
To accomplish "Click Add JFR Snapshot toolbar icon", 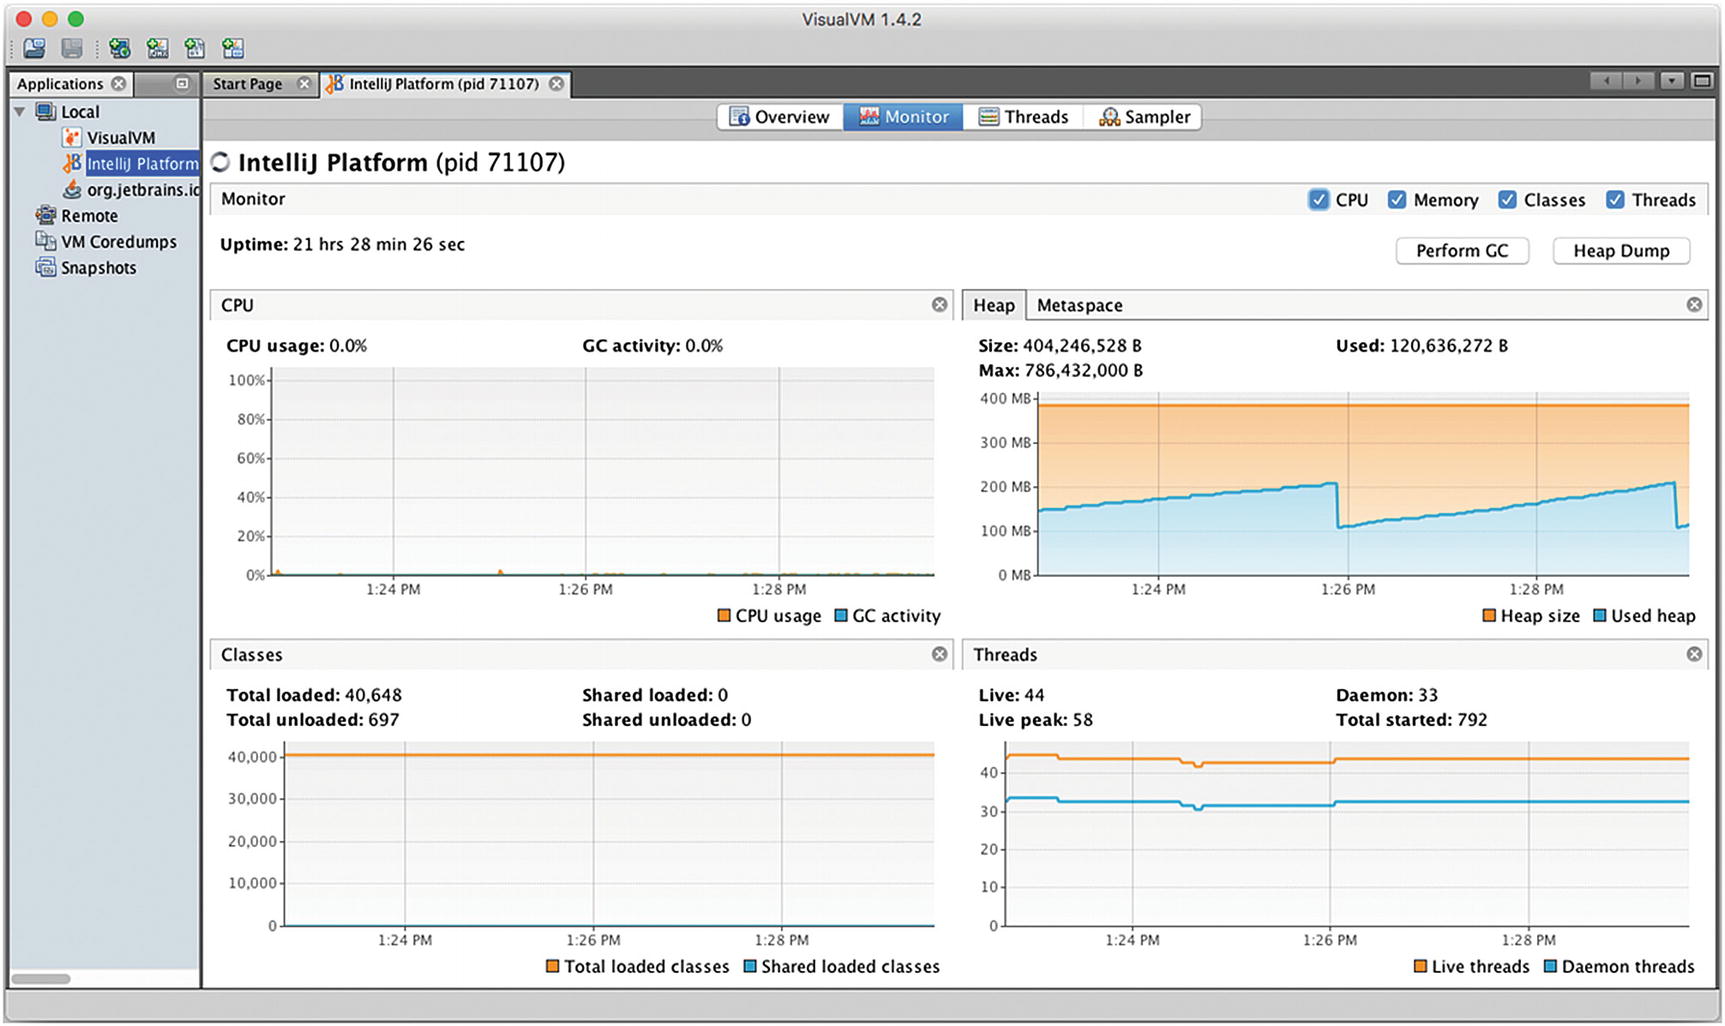I will click(233, 48).
